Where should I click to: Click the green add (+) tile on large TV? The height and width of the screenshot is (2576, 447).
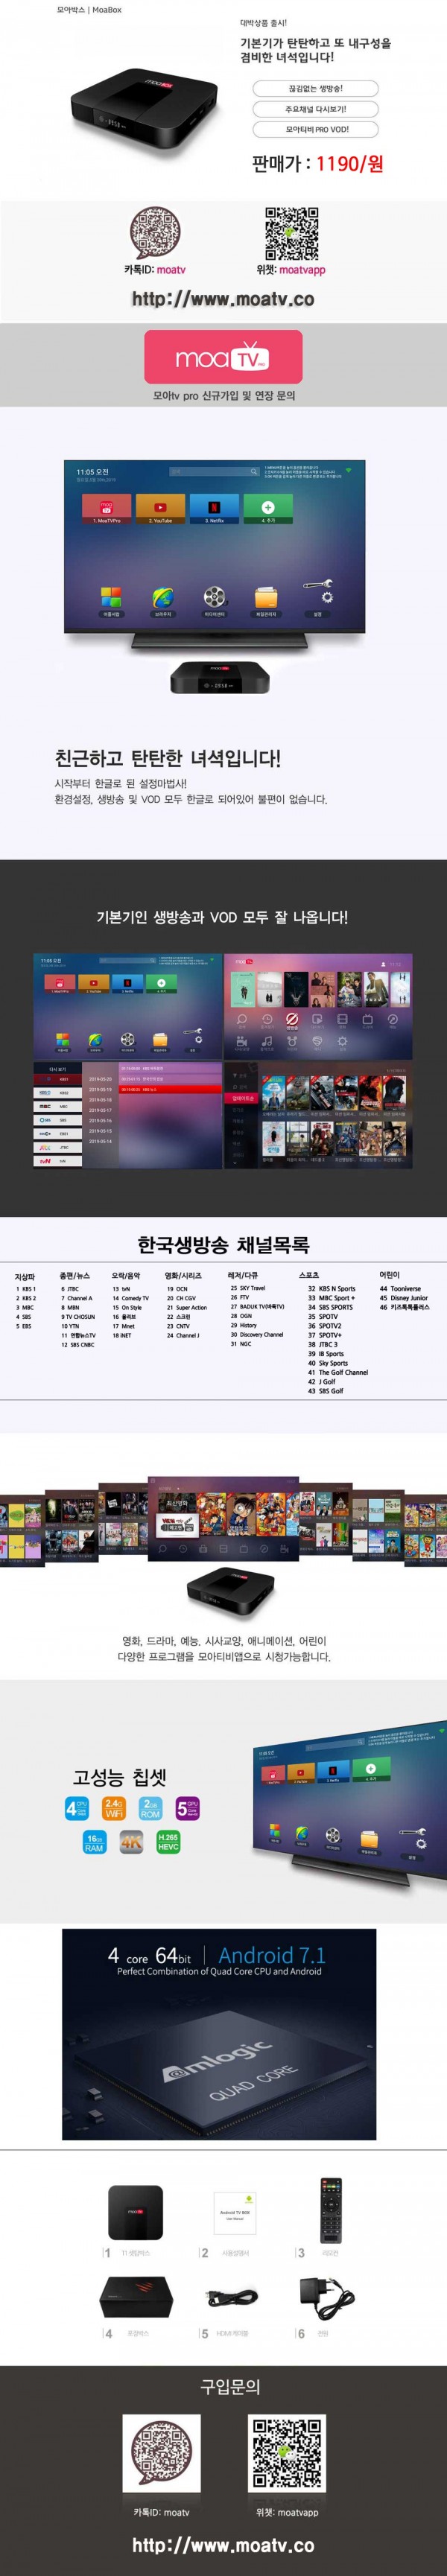268,509
